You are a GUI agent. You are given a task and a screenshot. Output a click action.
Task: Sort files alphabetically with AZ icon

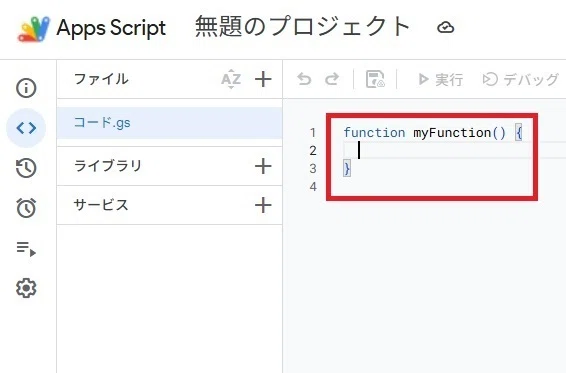coord(231,79)
